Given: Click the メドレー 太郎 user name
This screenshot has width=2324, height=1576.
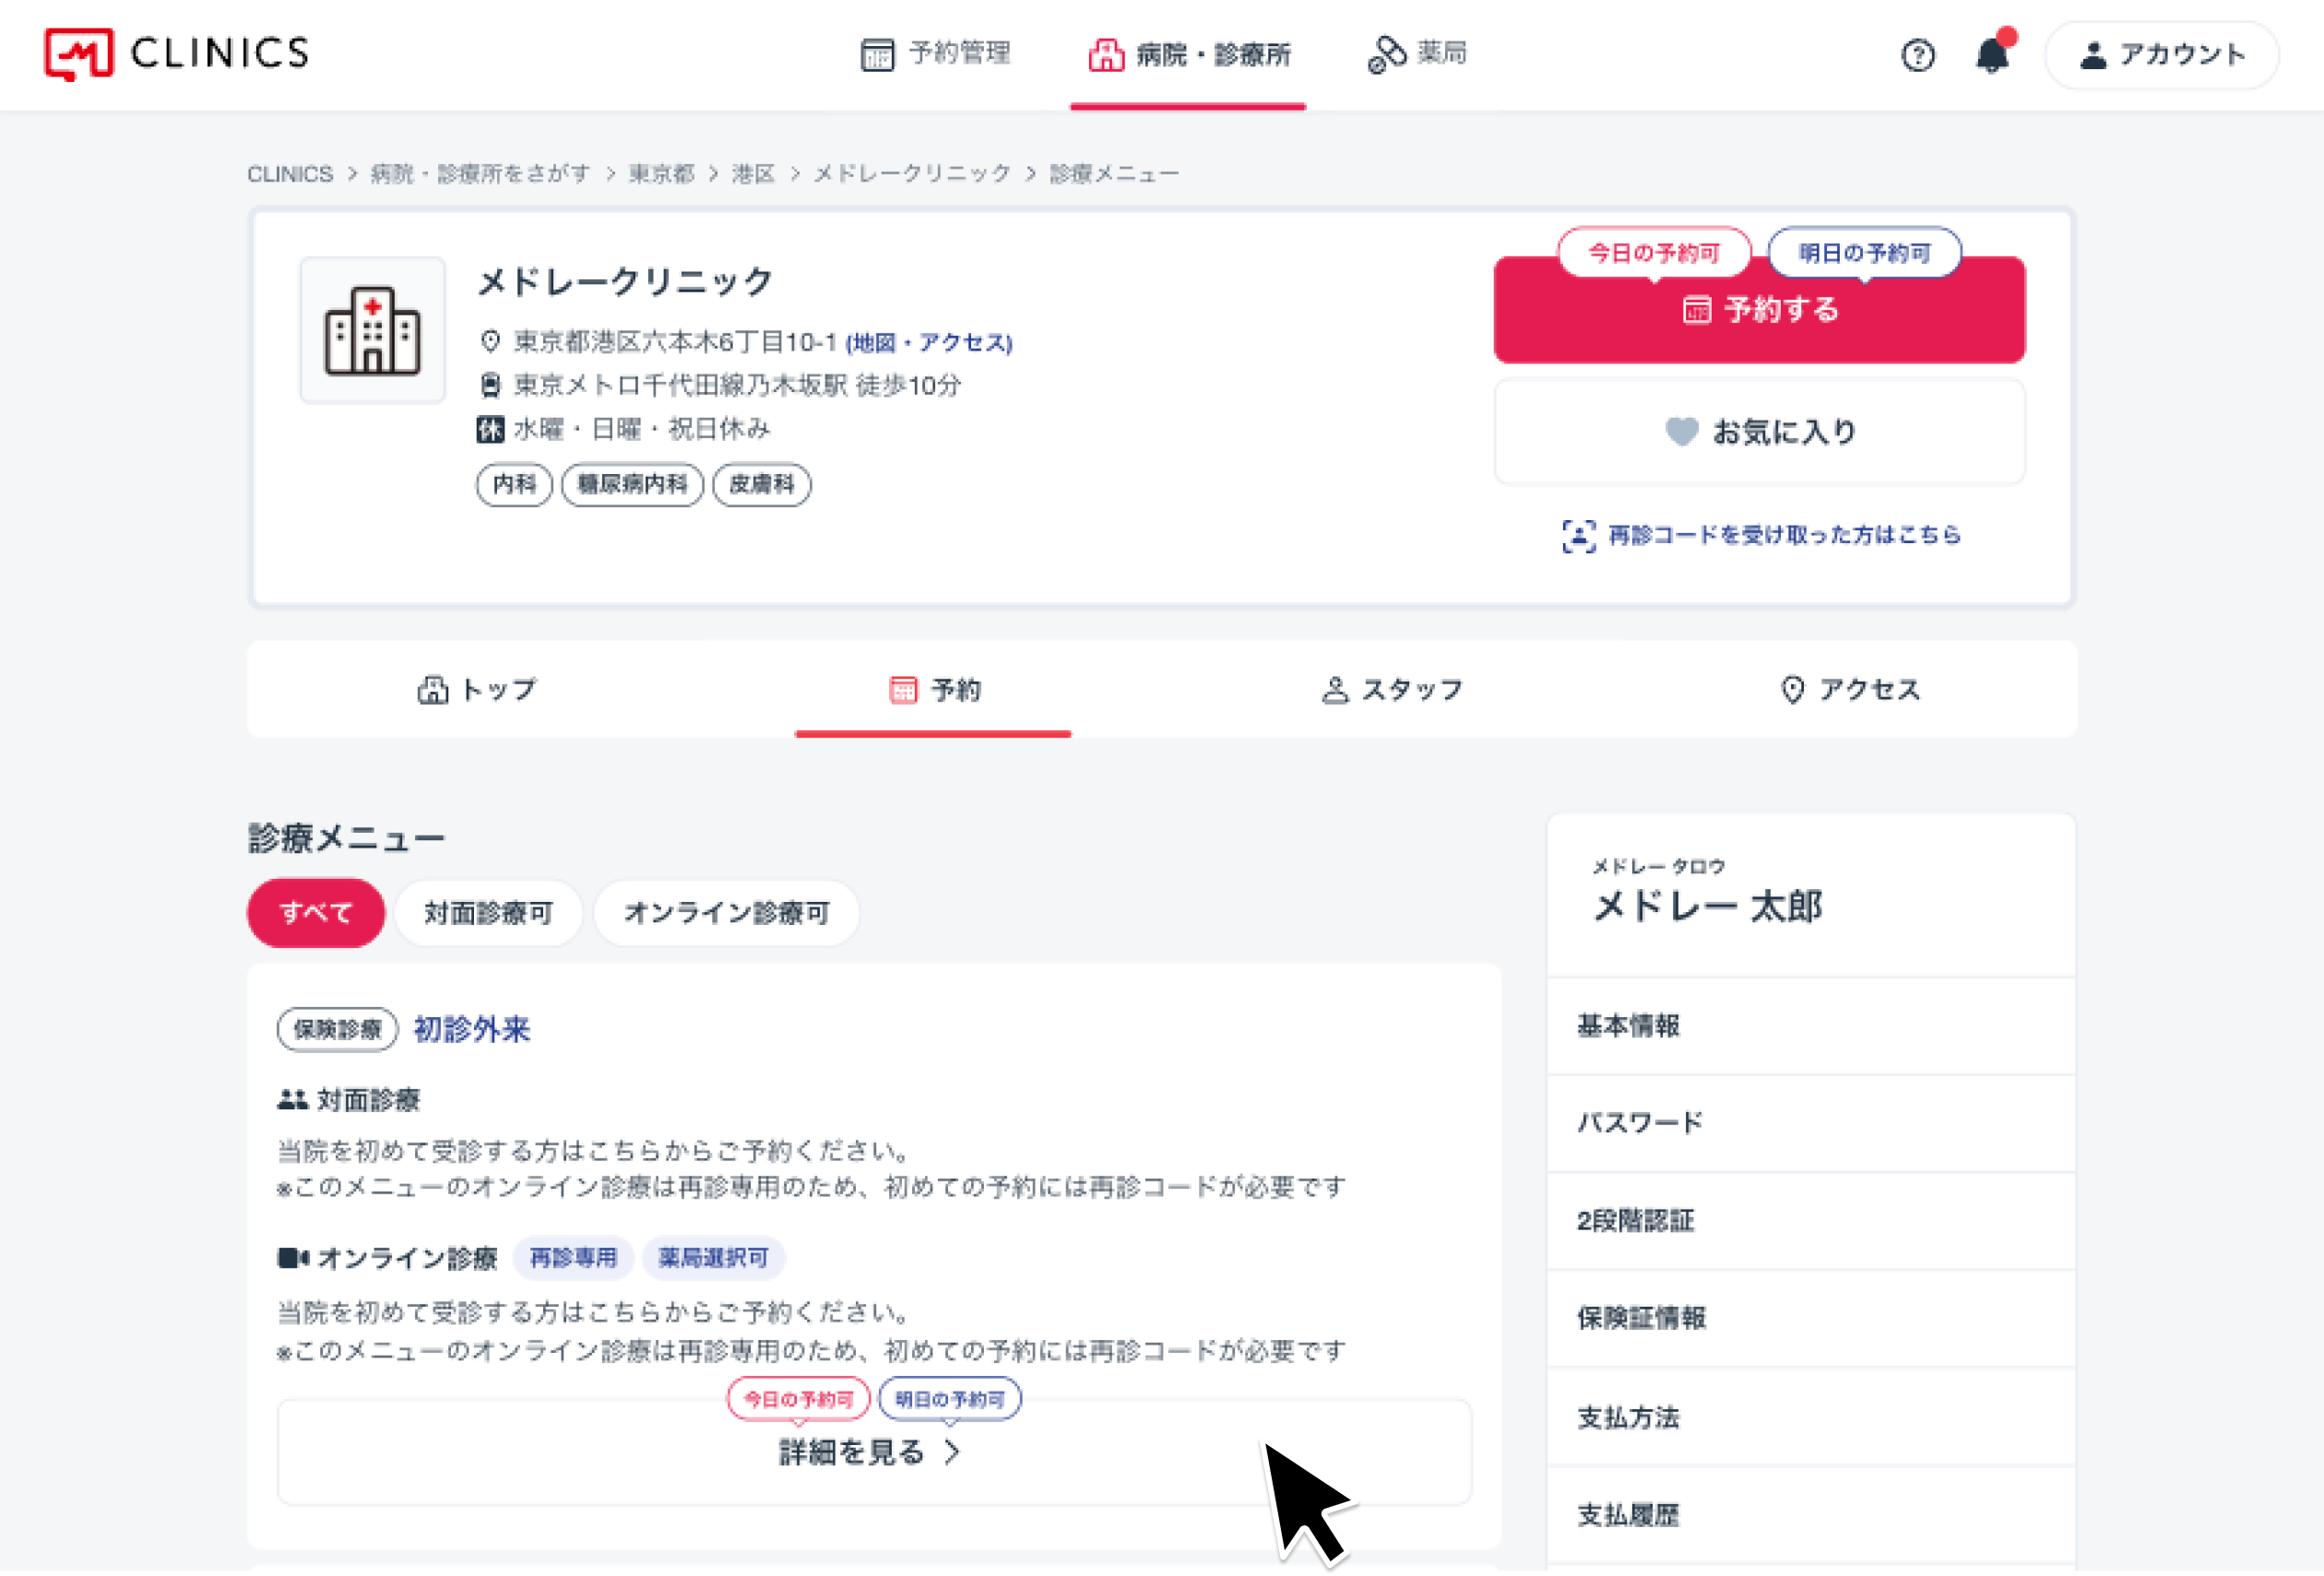Looking at the screenshot, I should (x=1708, y=908).
